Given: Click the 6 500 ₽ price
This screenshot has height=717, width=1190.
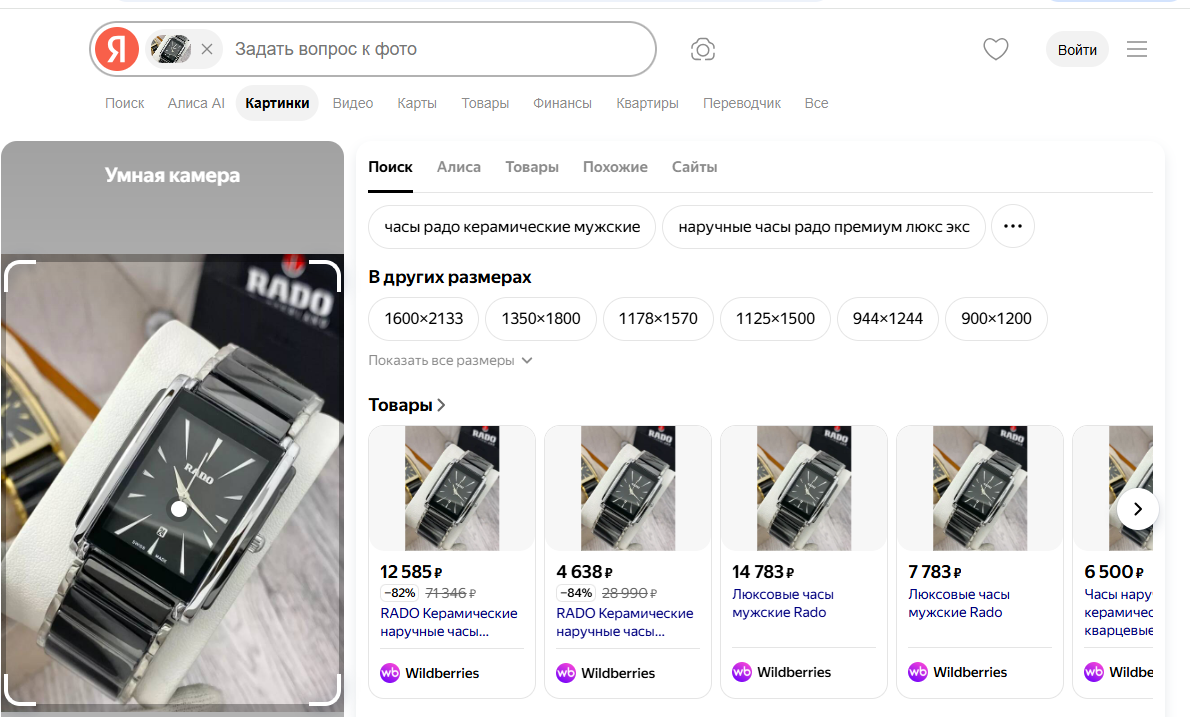Looking at the screenshot, I should [1114, 571].
